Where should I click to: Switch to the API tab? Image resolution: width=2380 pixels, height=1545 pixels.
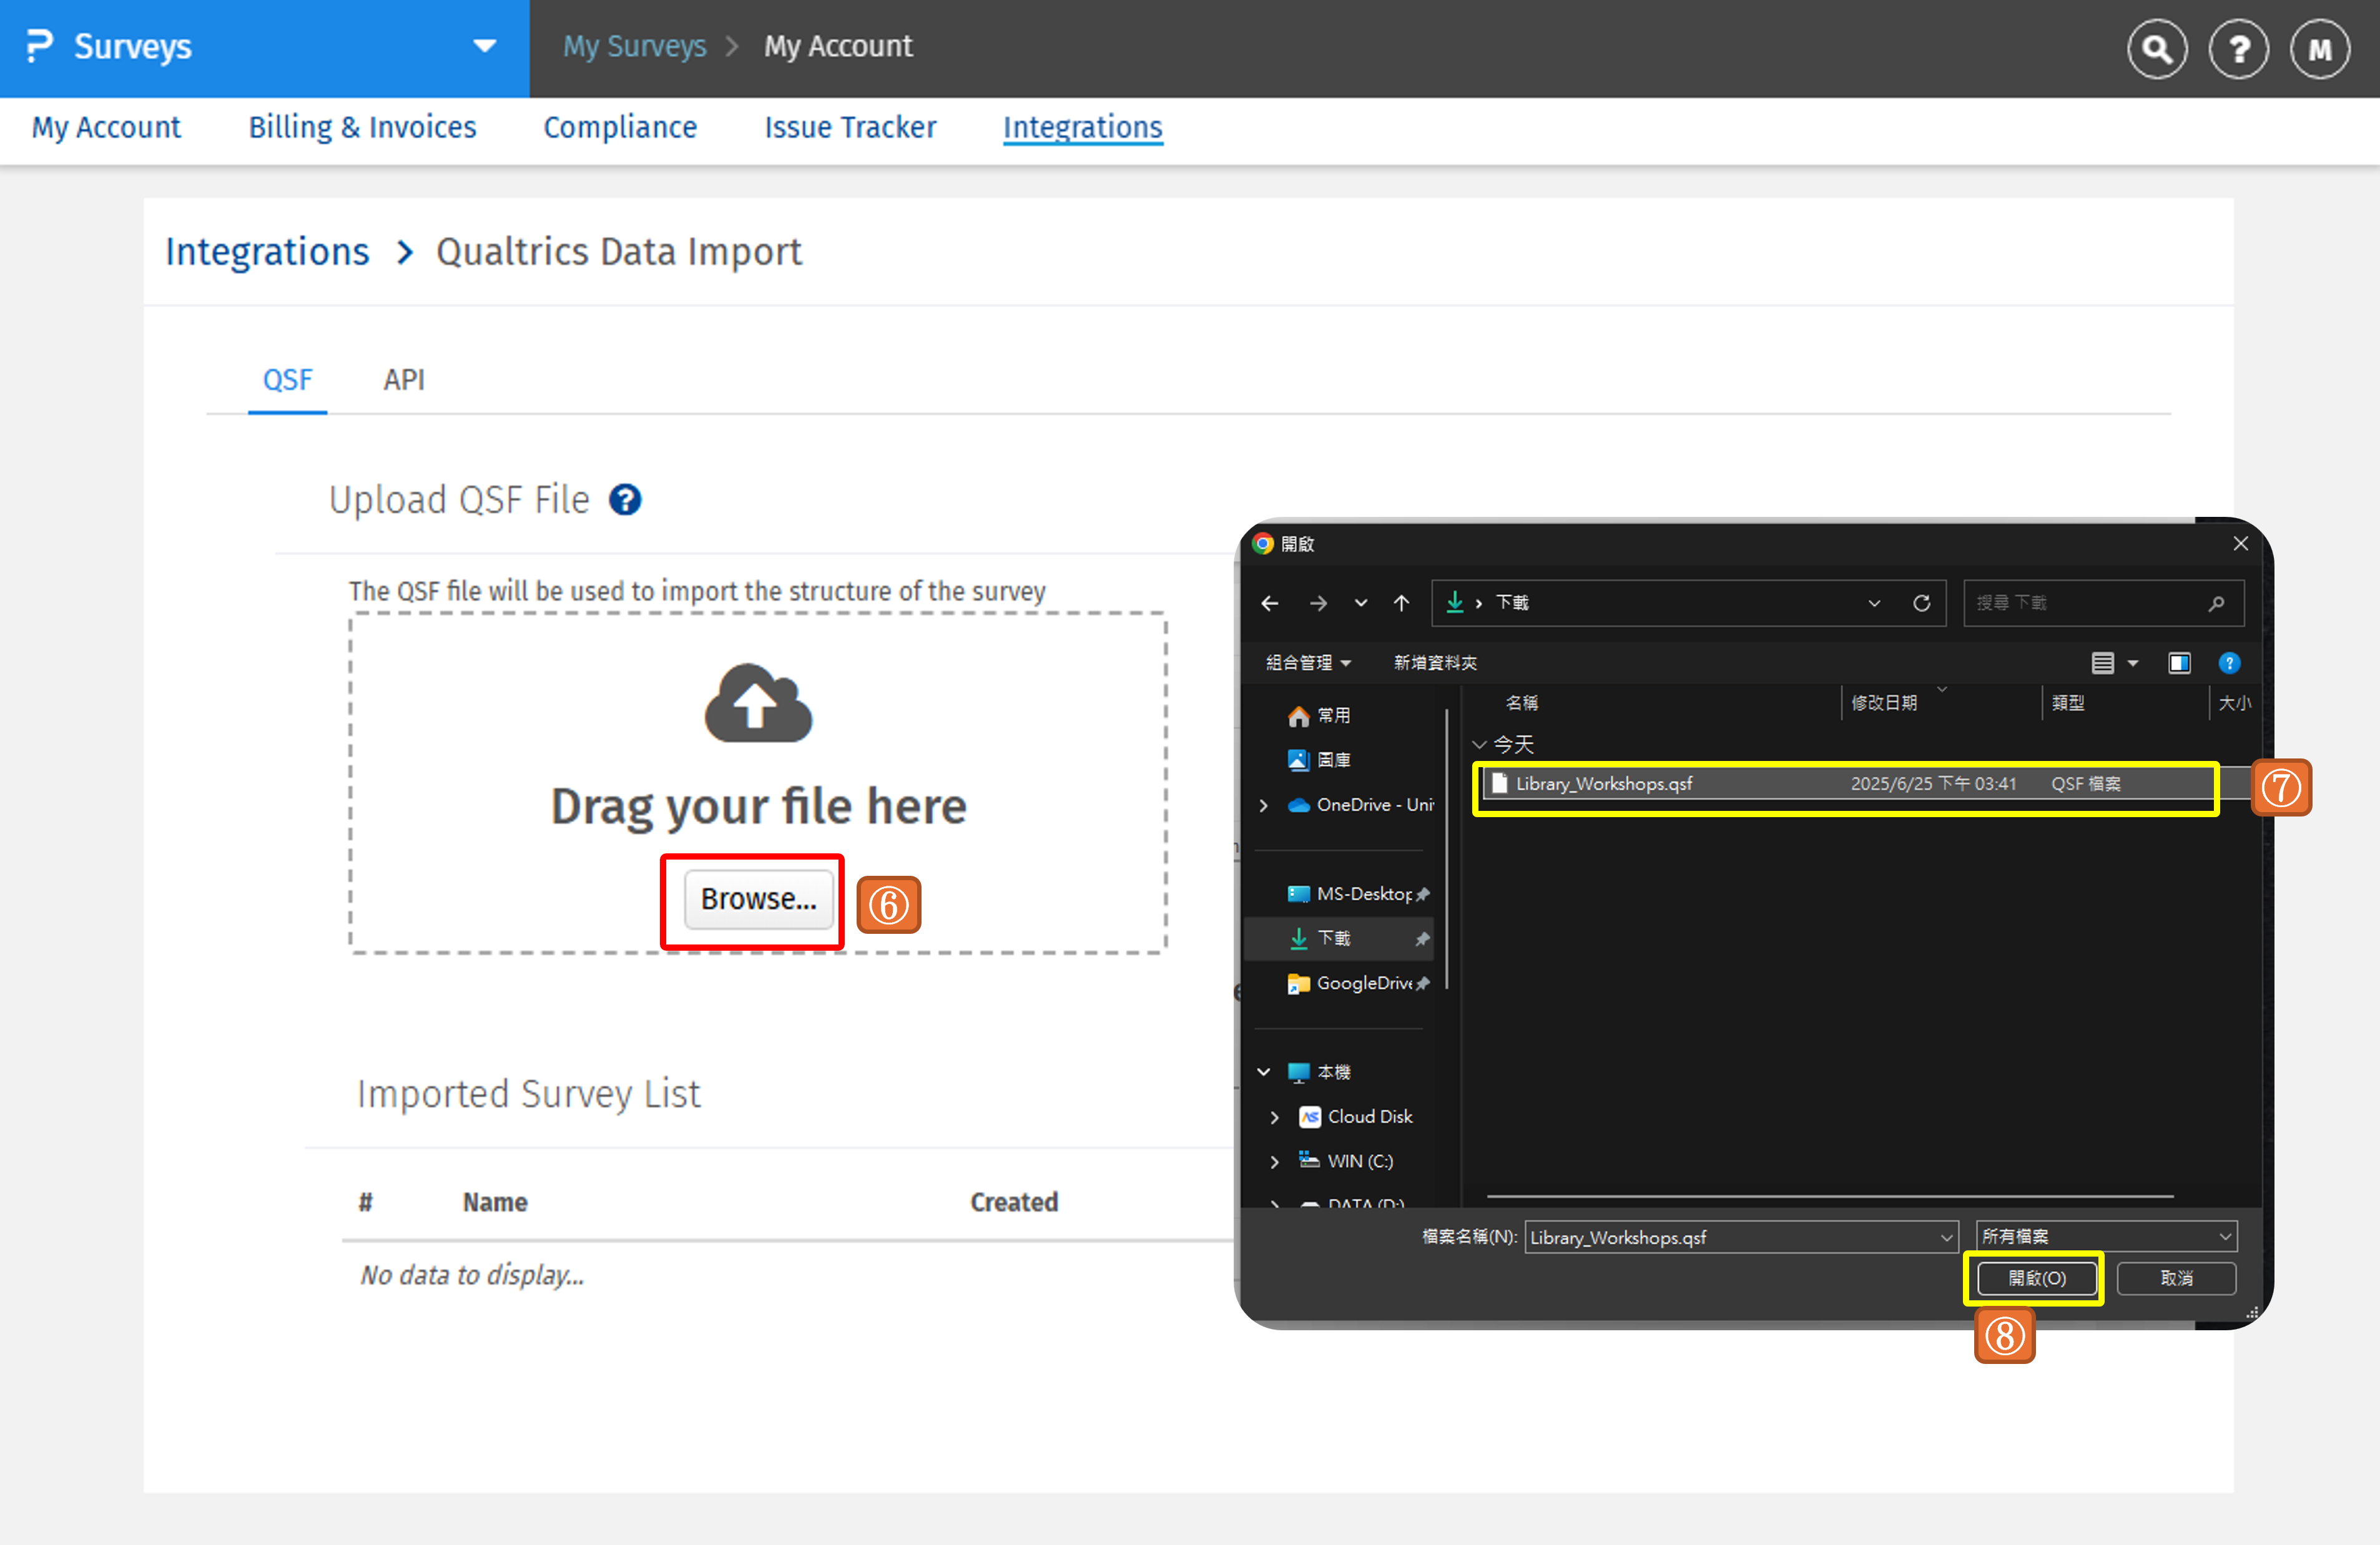point(404,379)
